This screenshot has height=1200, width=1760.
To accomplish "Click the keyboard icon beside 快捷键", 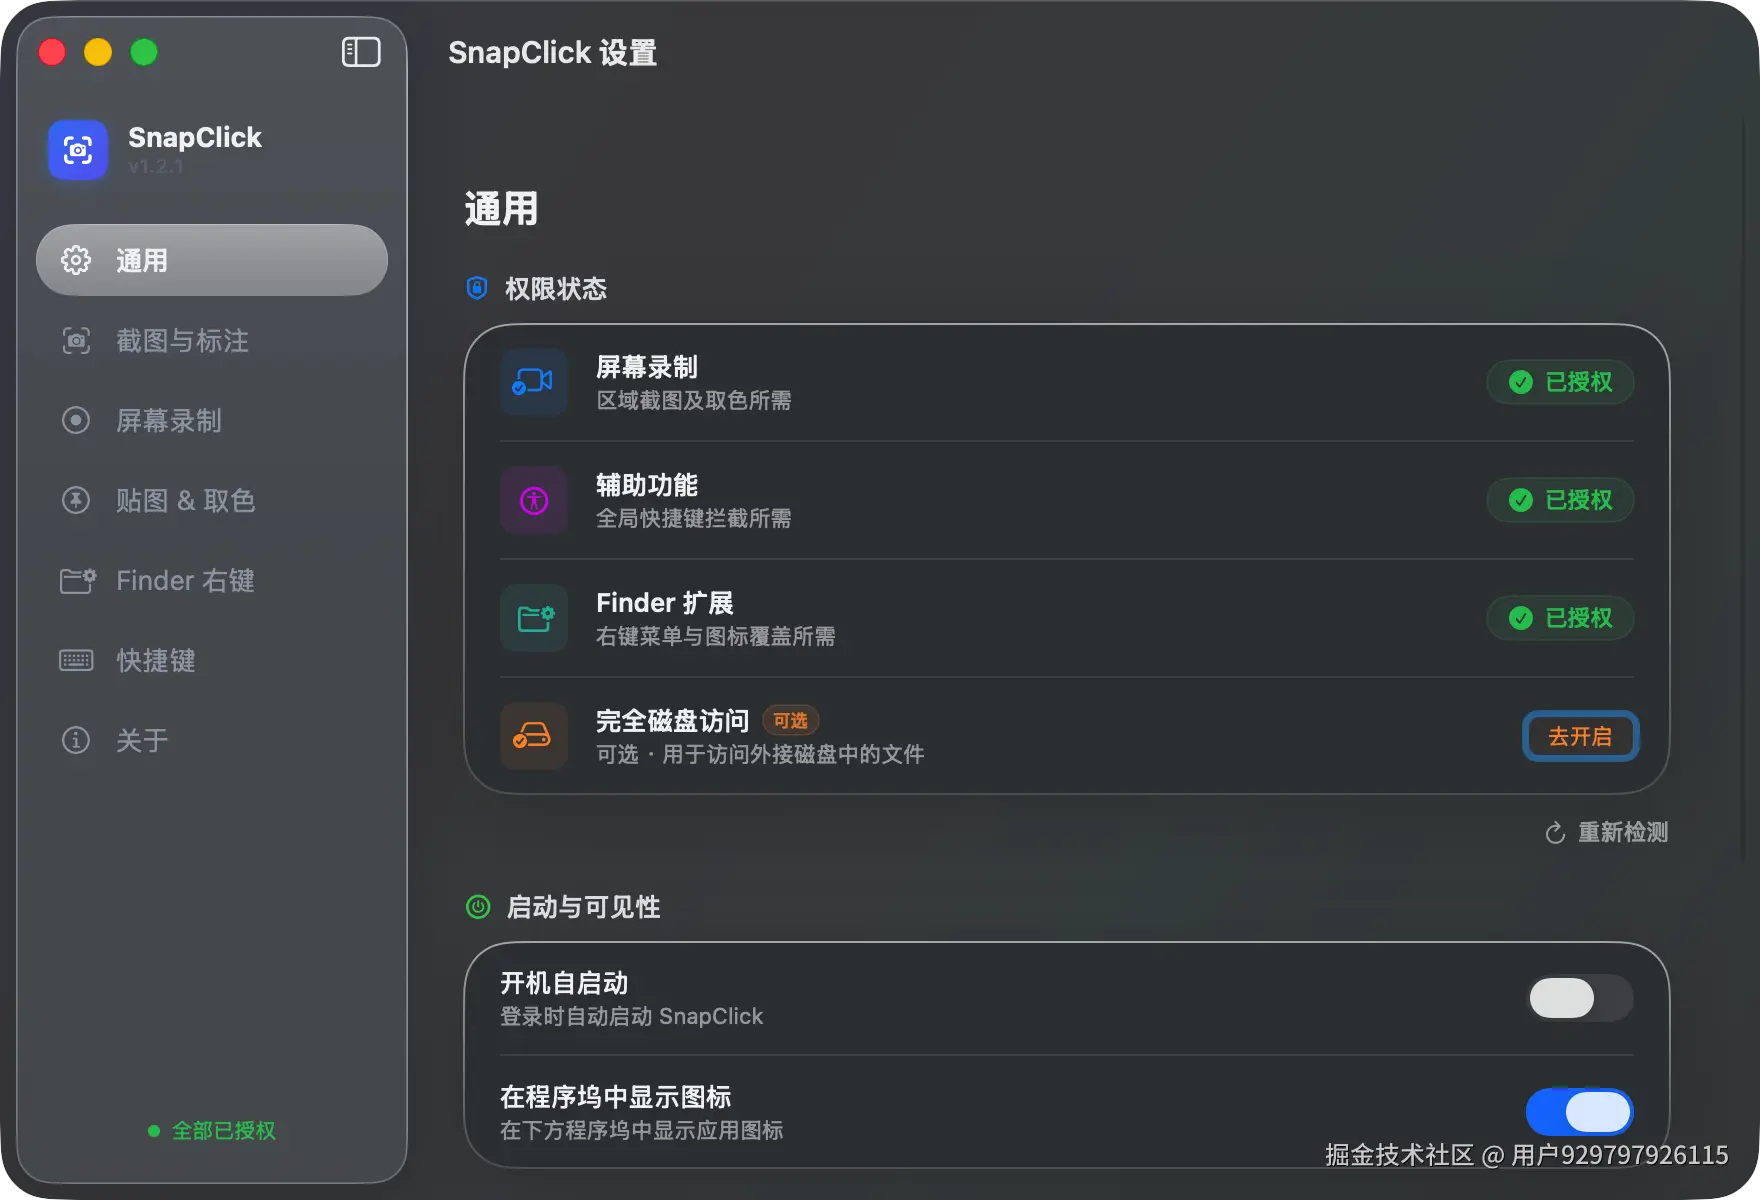I will (x=76, y=660).
